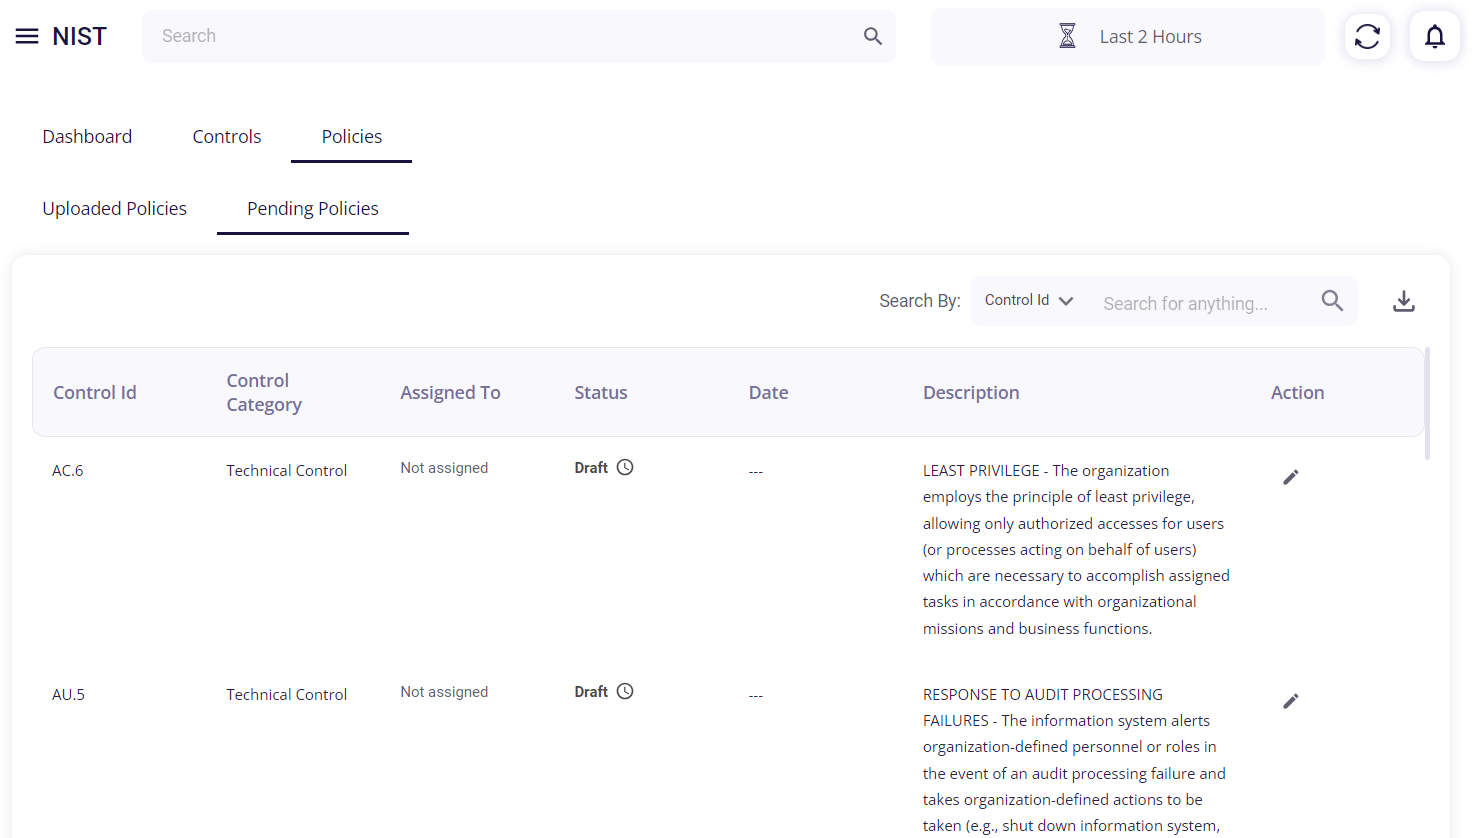Click the Search By label
This screenshot has height=838, width=1472.
coord(920,301)
